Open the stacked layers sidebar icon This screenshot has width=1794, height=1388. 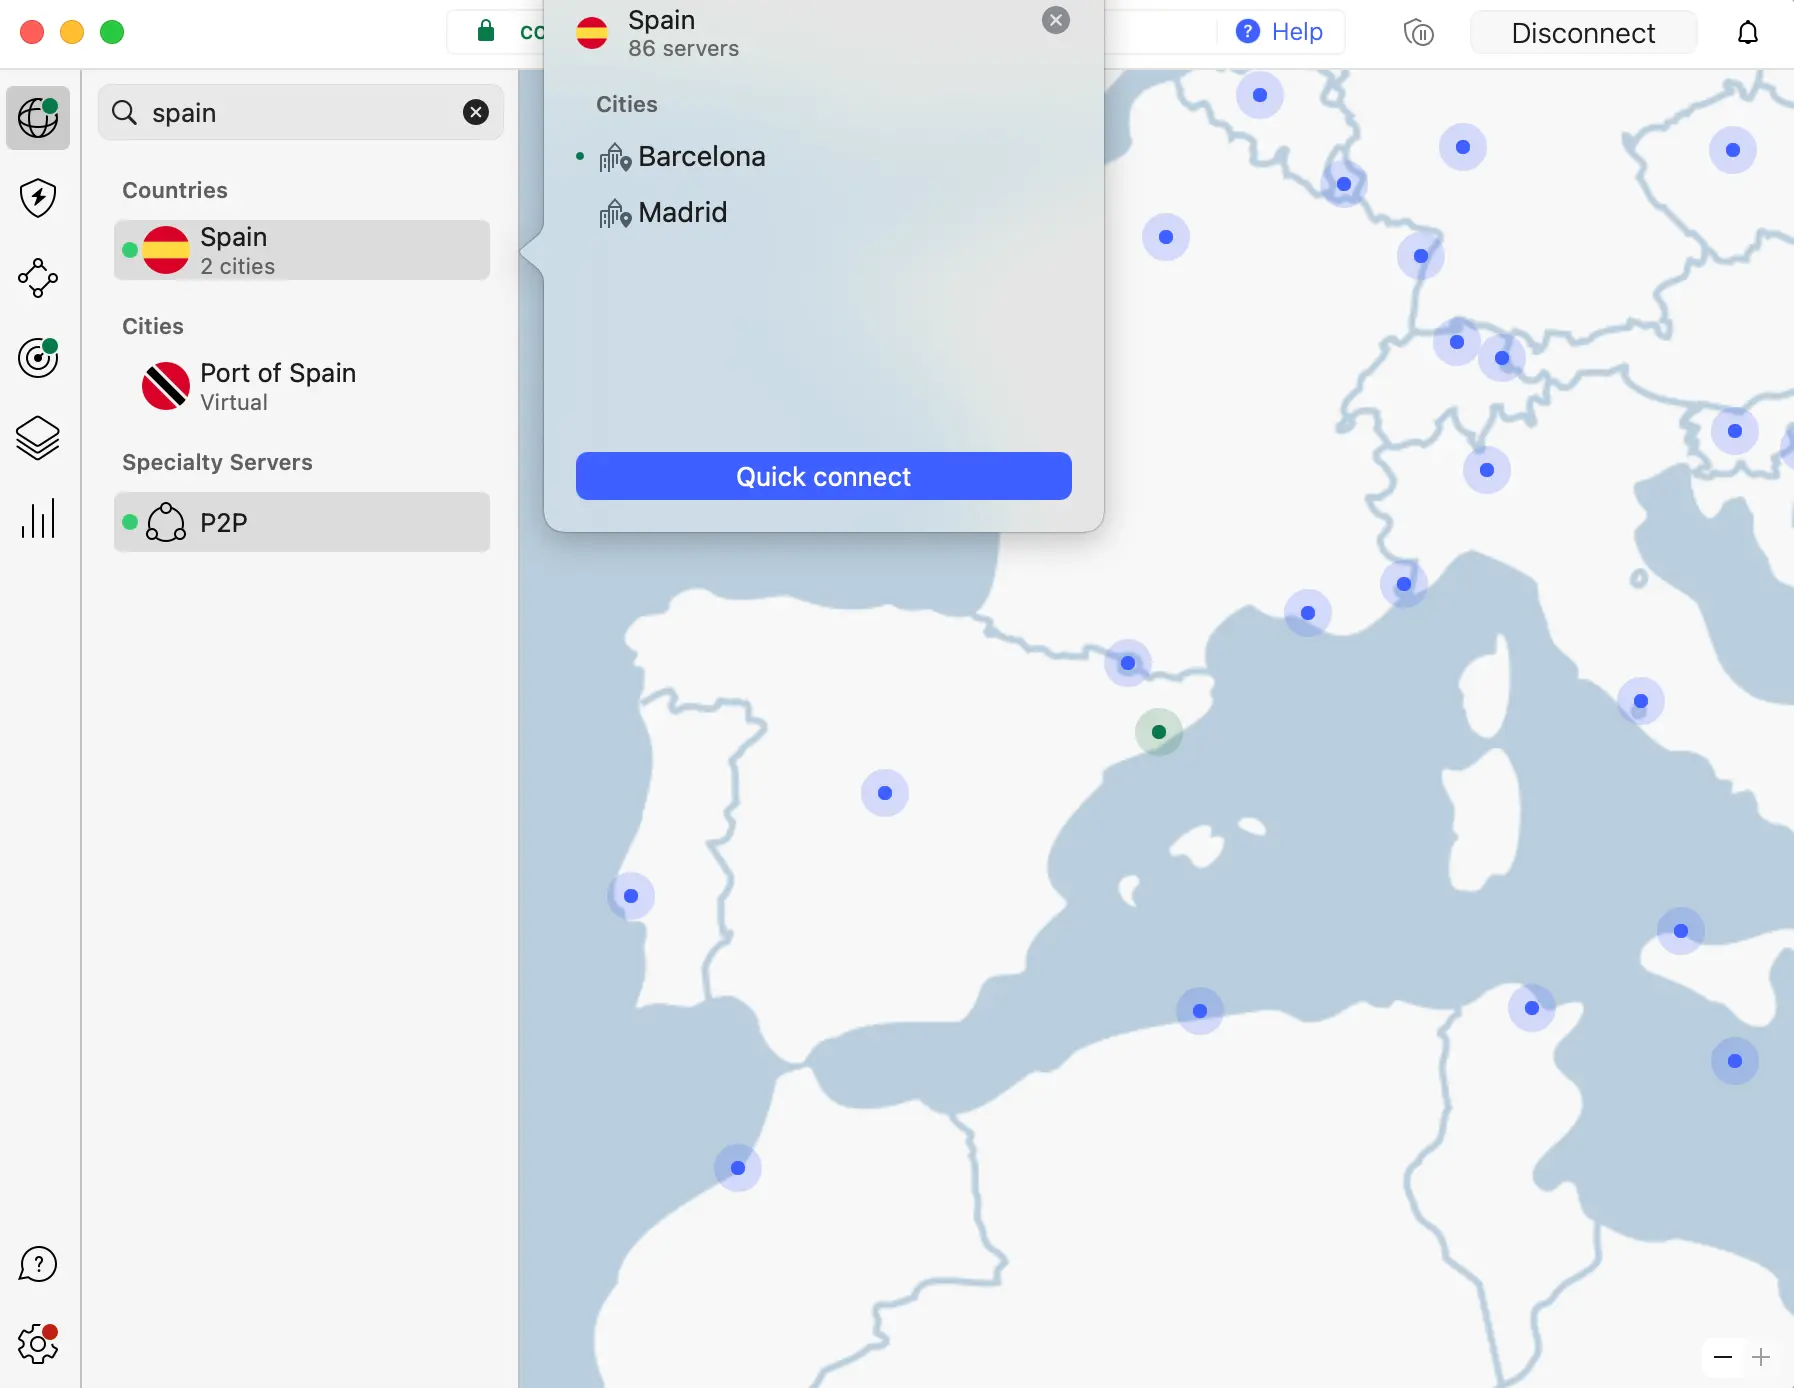click(38, 438)
